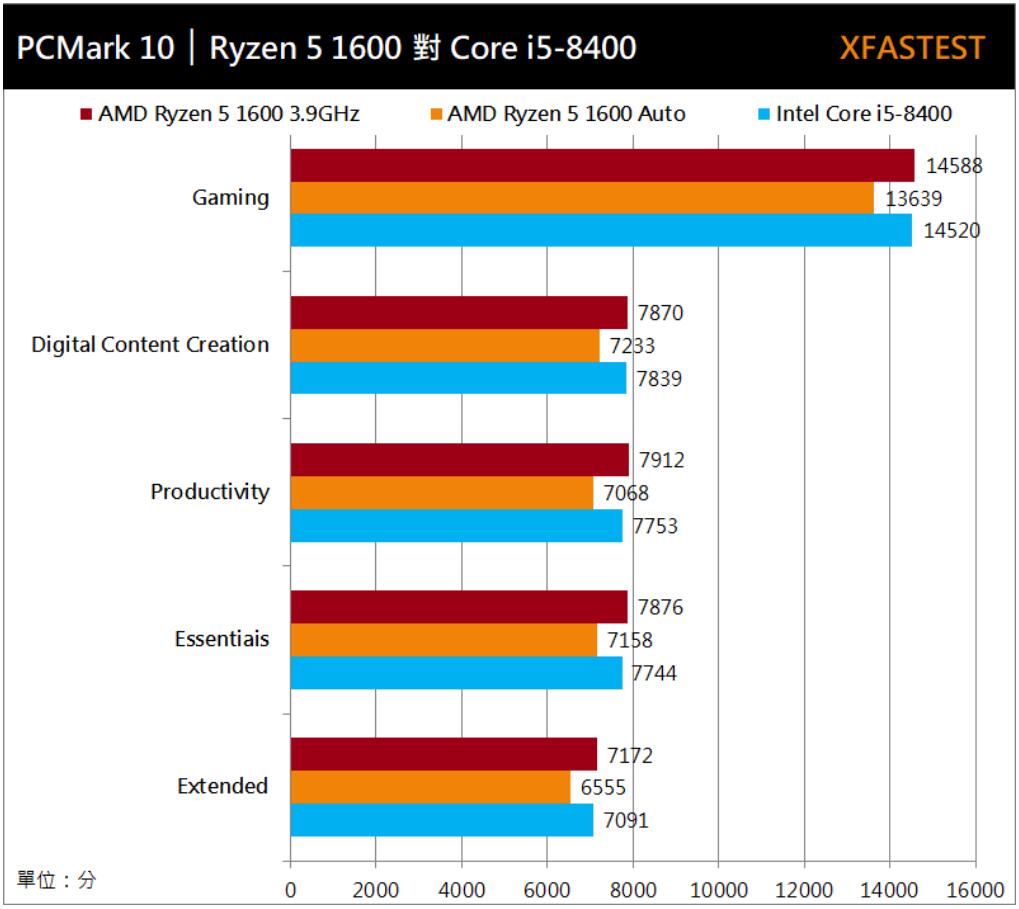Click the 12000 axis label
The image size is (1019, 909).
[804, 890]
